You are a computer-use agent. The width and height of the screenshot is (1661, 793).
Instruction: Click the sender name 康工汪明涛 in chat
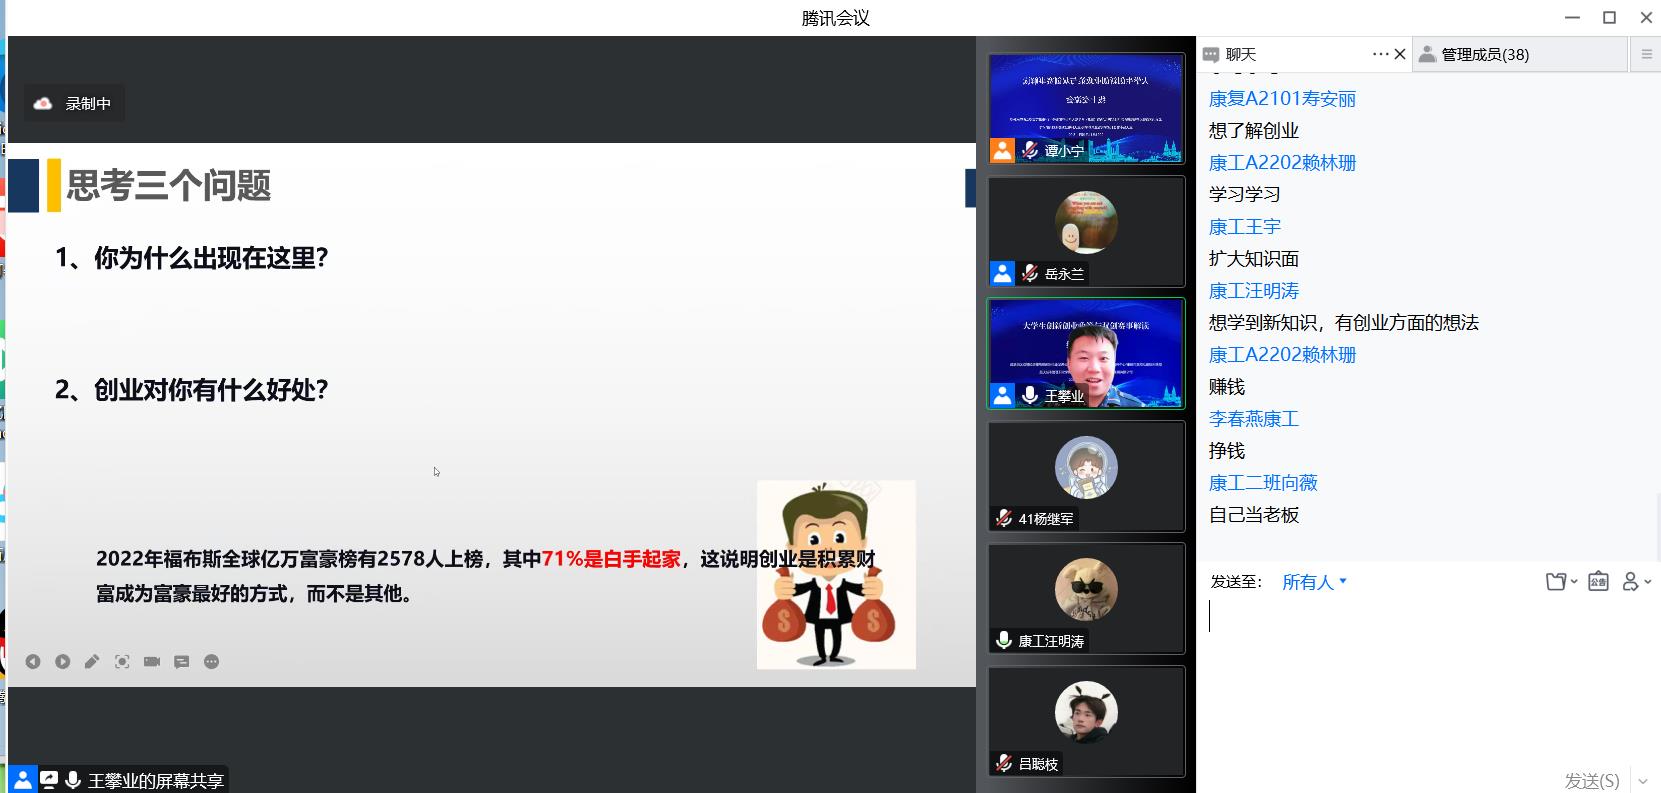click(1253, 291)
